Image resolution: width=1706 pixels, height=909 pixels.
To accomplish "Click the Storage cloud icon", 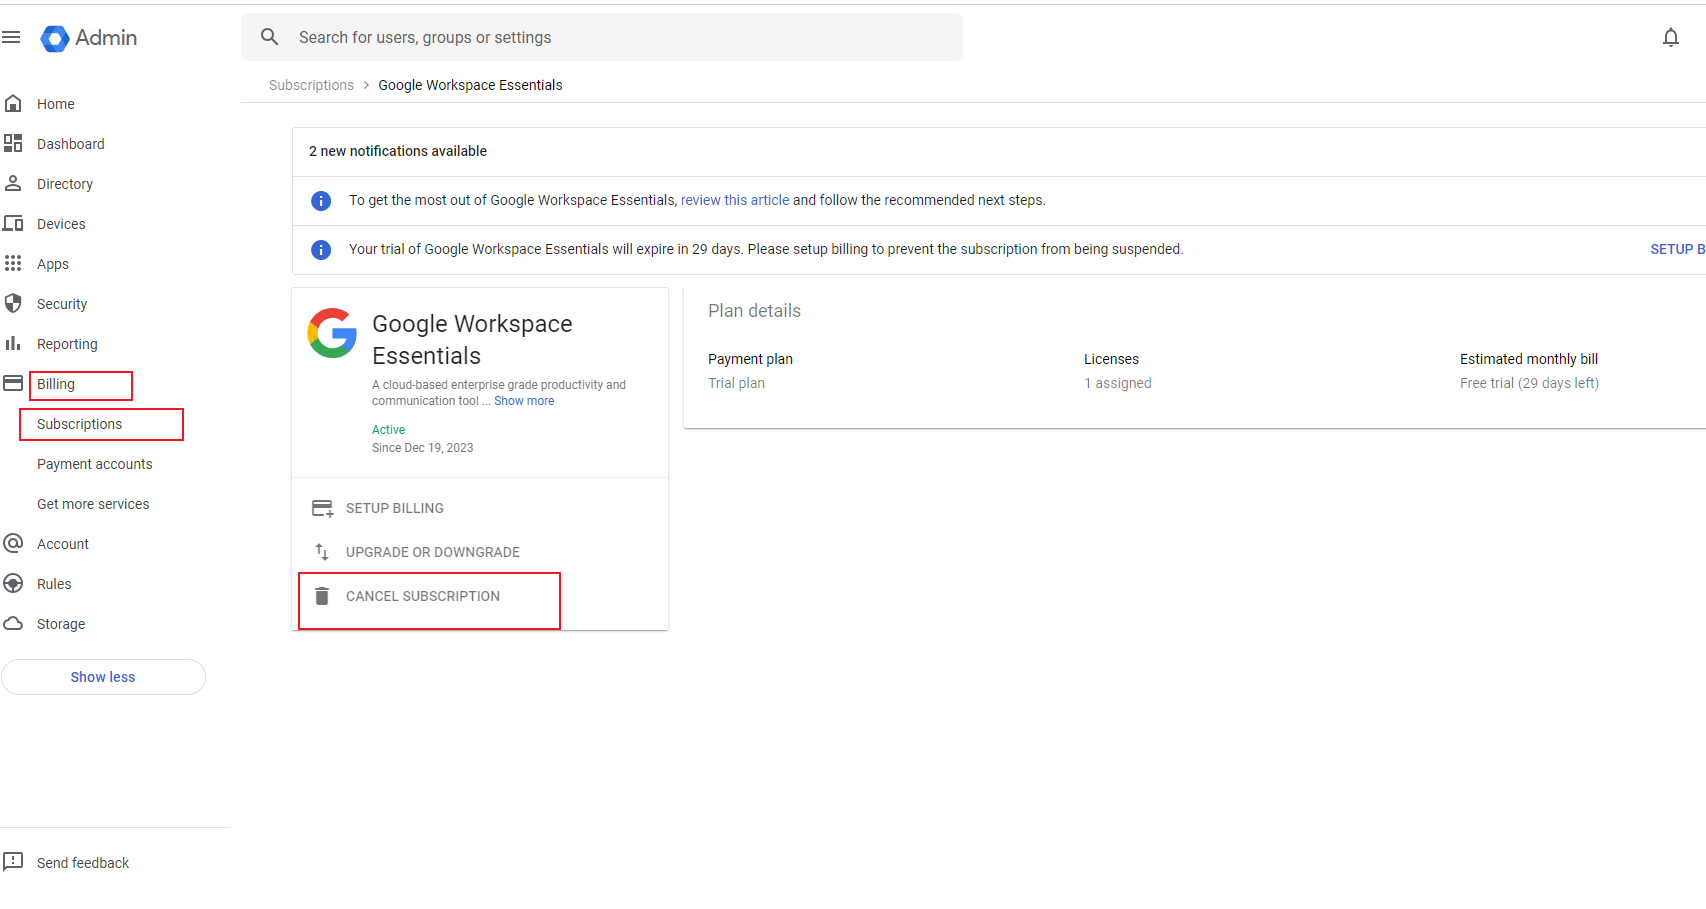I will (13, 624).
